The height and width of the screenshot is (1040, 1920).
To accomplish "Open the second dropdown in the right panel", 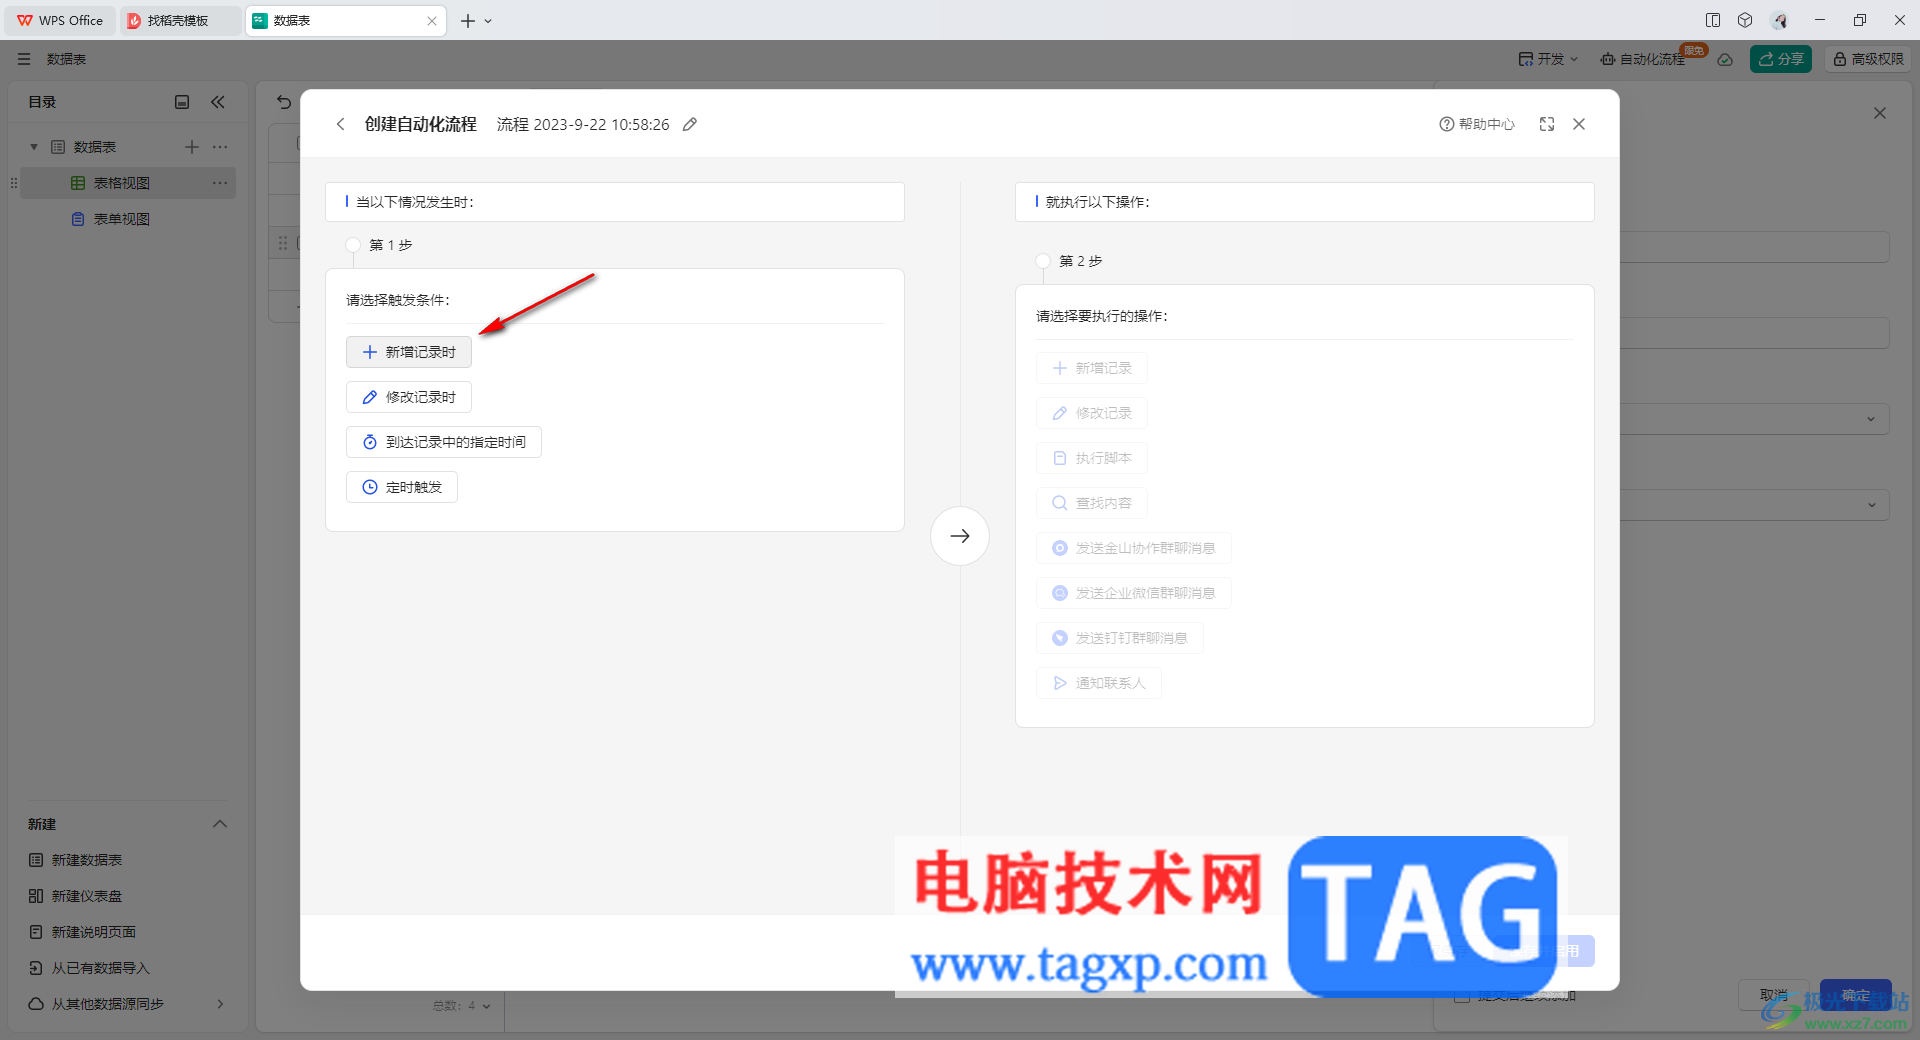I will click(x=1871, y=505).
